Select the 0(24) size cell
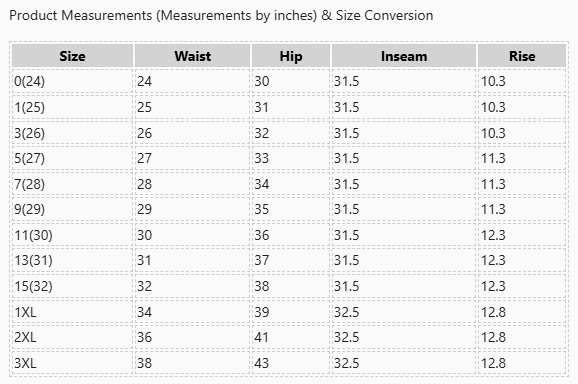The width and height of the screenshot is (578, 384). (72, 81)
